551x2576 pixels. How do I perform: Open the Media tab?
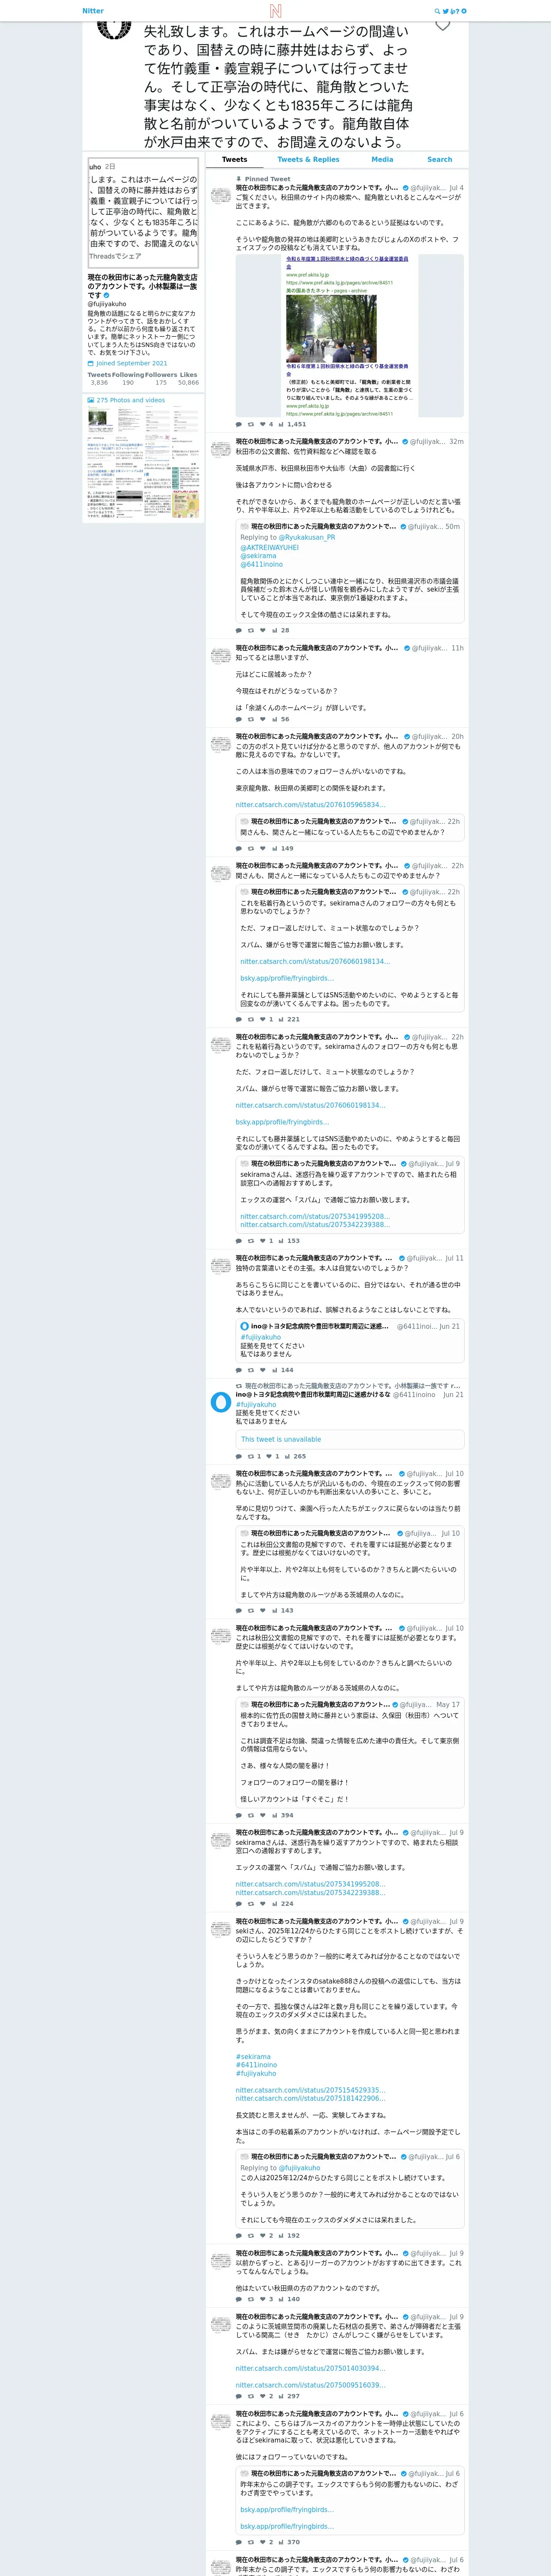pyautogui.click(x=382, y=160)
